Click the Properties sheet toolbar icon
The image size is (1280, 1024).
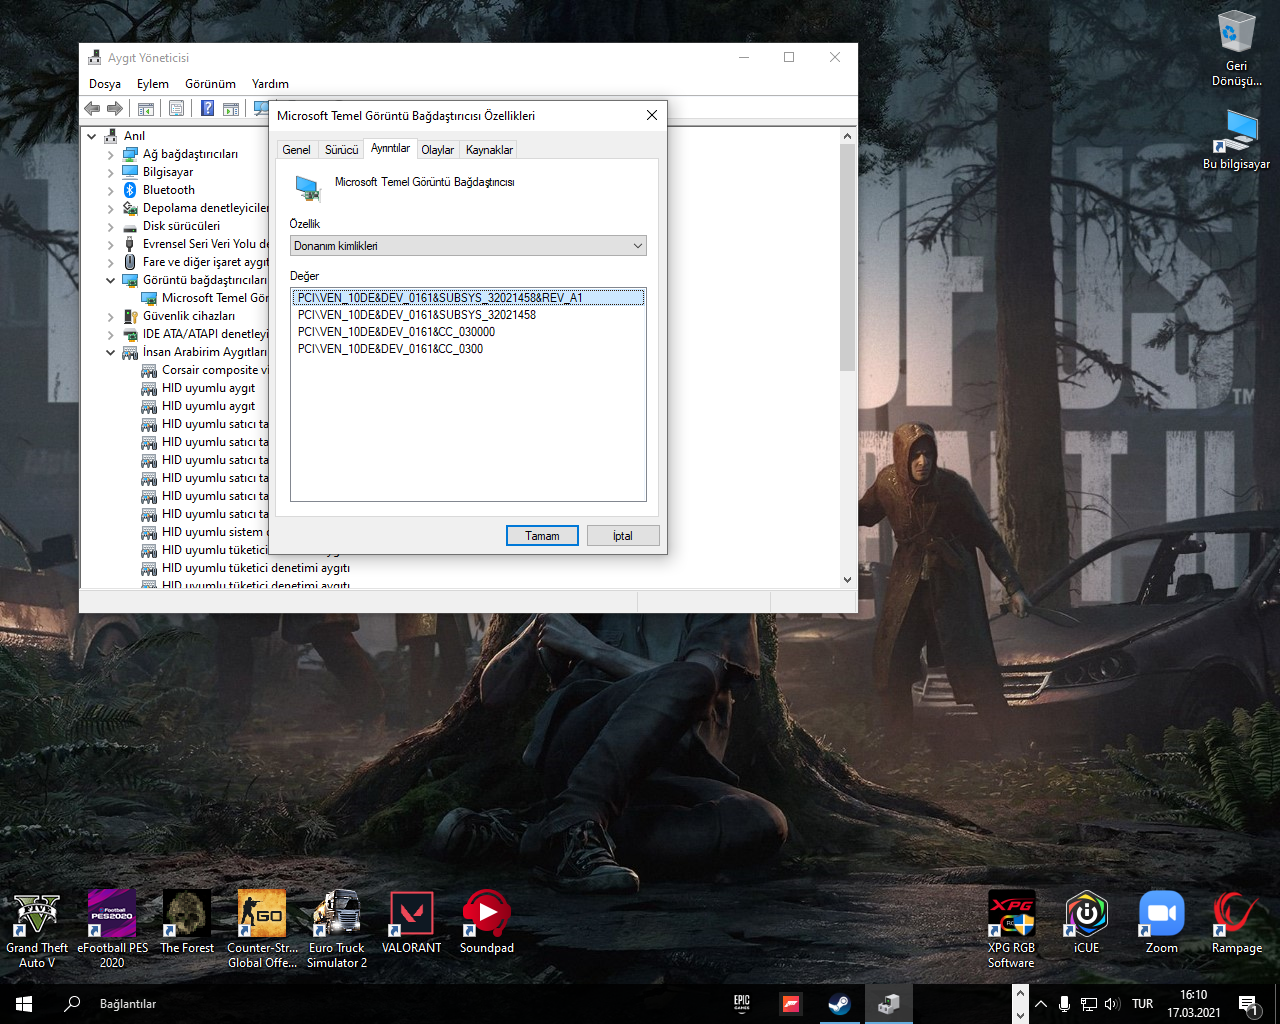point(176,108)
